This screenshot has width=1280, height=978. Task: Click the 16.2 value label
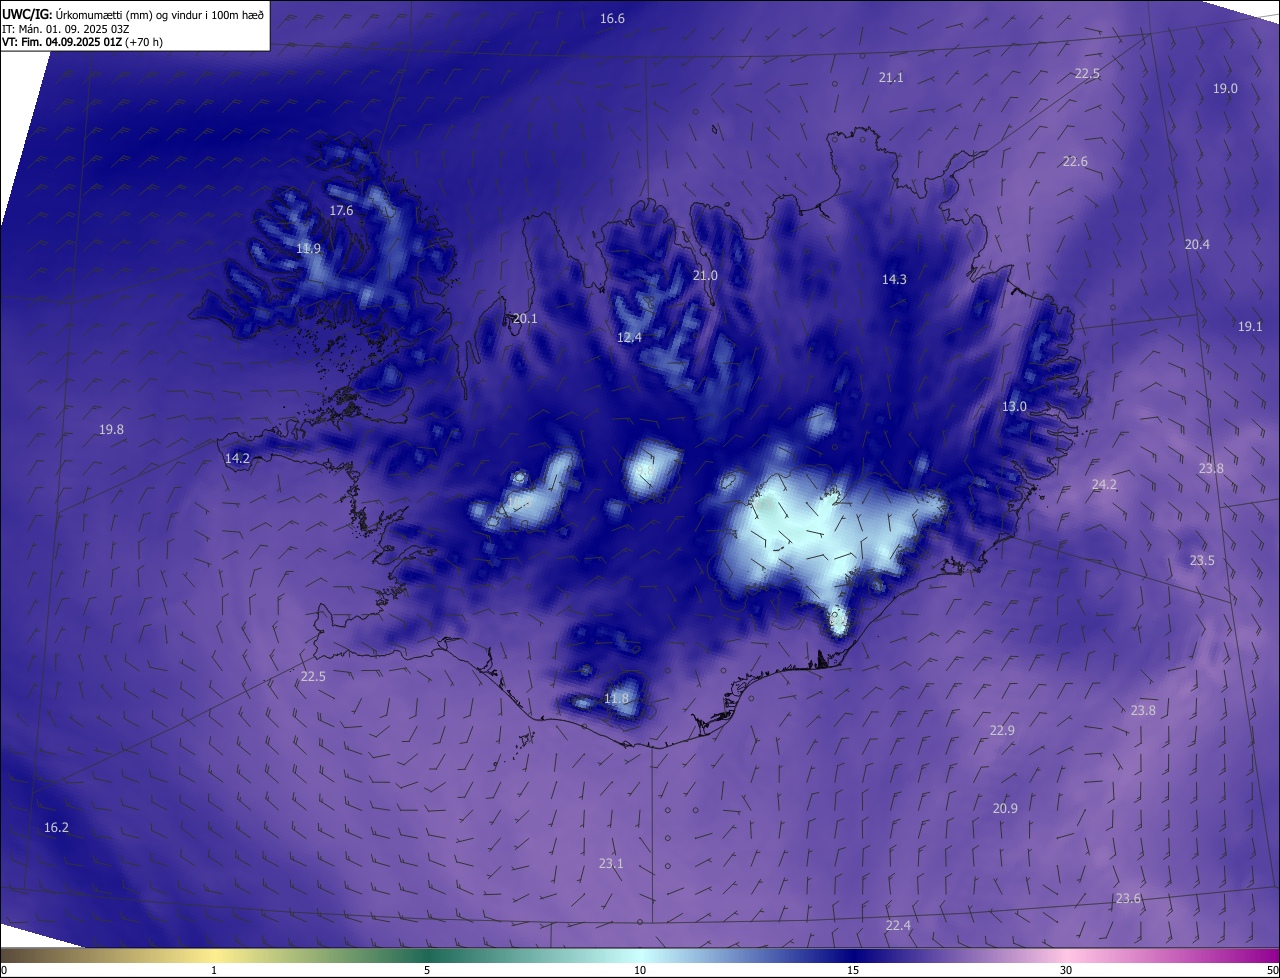pyautogui.click(x=56, y=827)
